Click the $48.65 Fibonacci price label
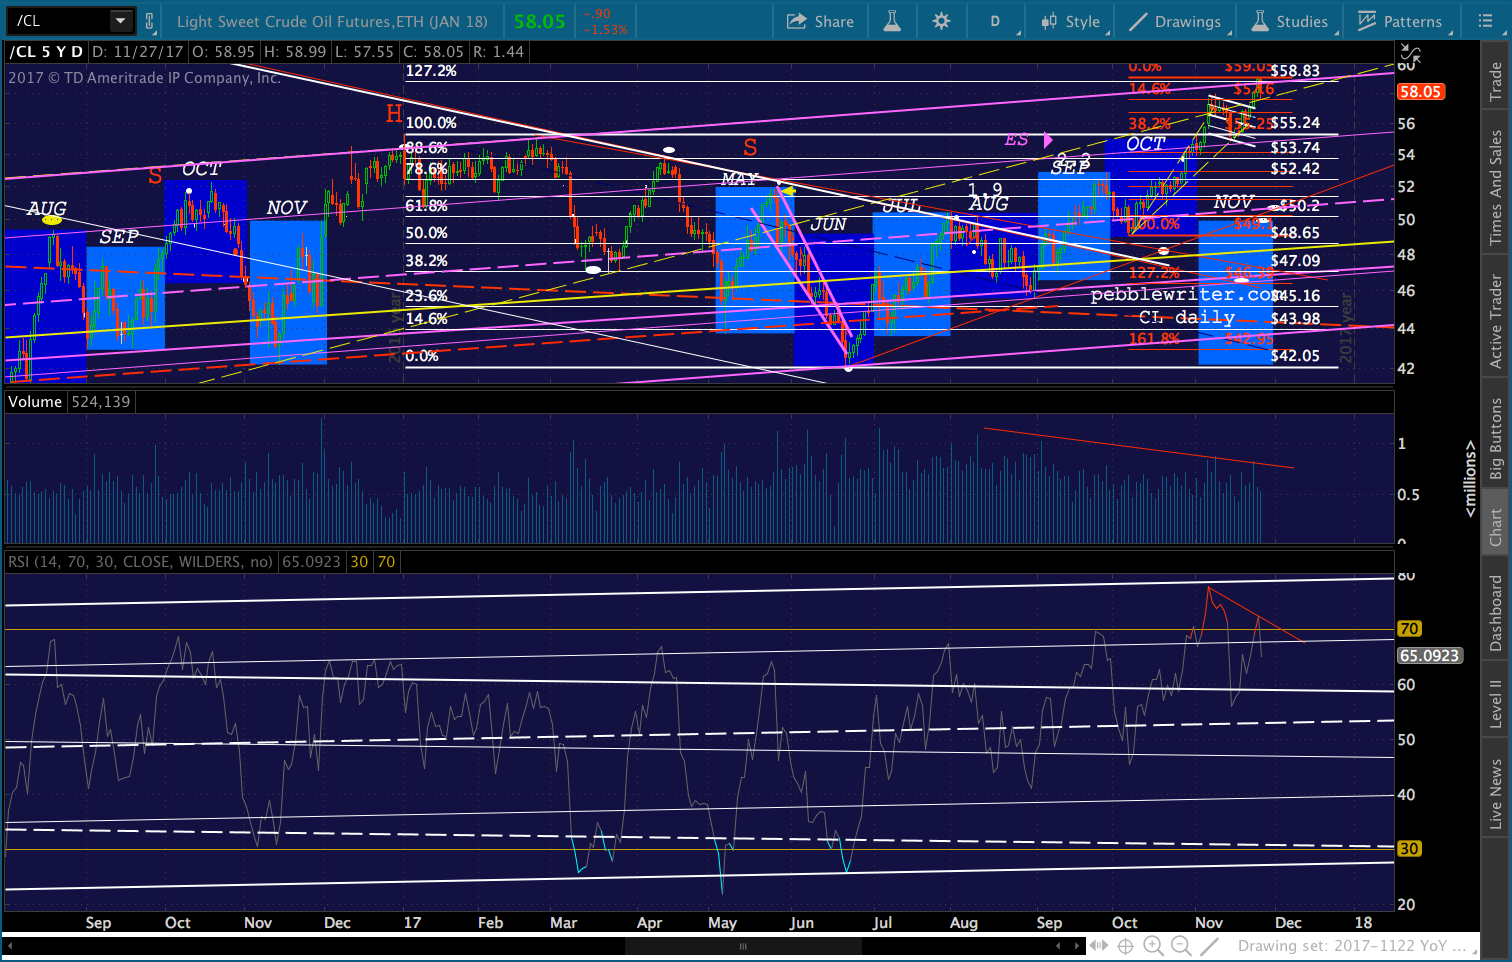Viewport: 1512px width, 962px height. click(x=1295, y=232)
